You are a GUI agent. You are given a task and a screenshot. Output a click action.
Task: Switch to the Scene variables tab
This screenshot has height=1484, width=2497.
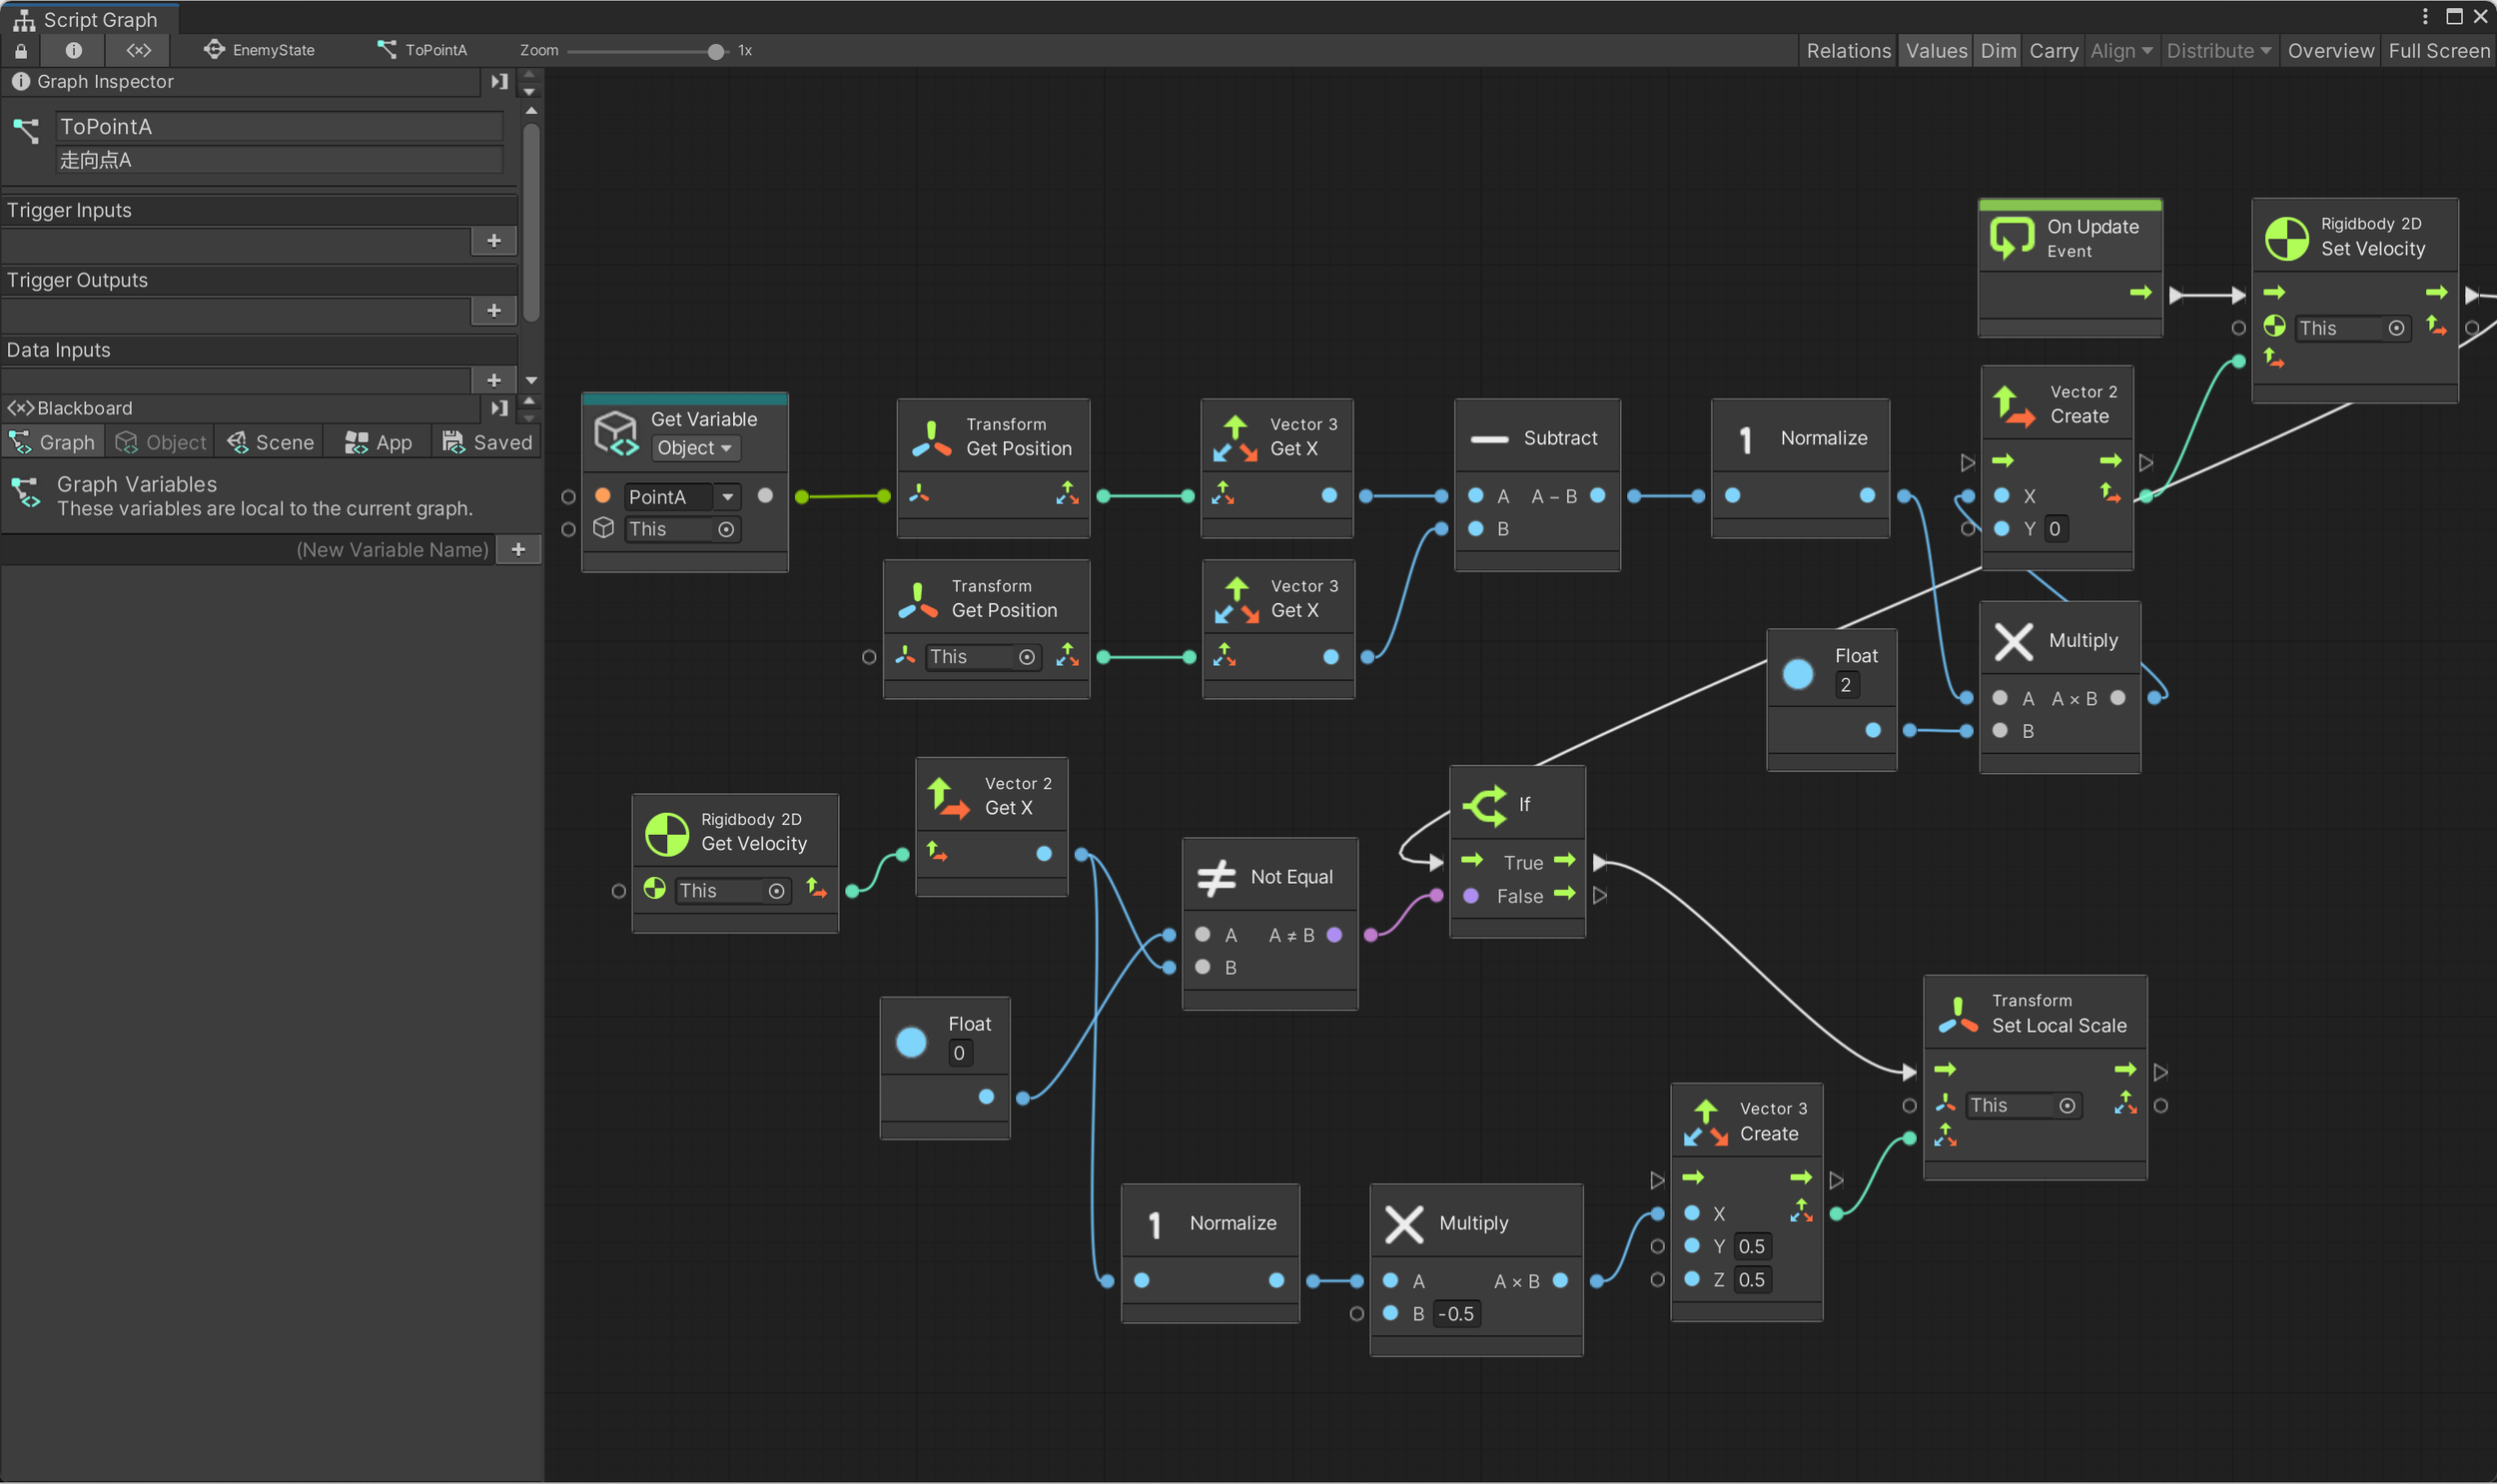[x=271, y=443]
